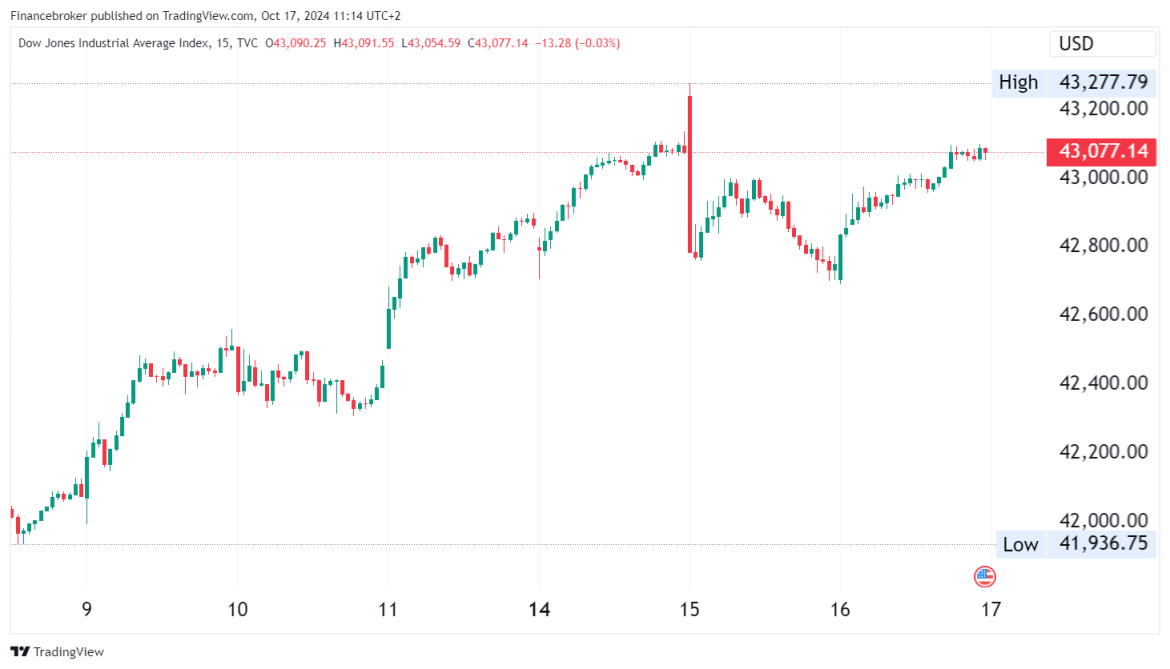Click date 15 on the time axis
This screenshot has width=1170, height=669.
[x=690, y=609]
